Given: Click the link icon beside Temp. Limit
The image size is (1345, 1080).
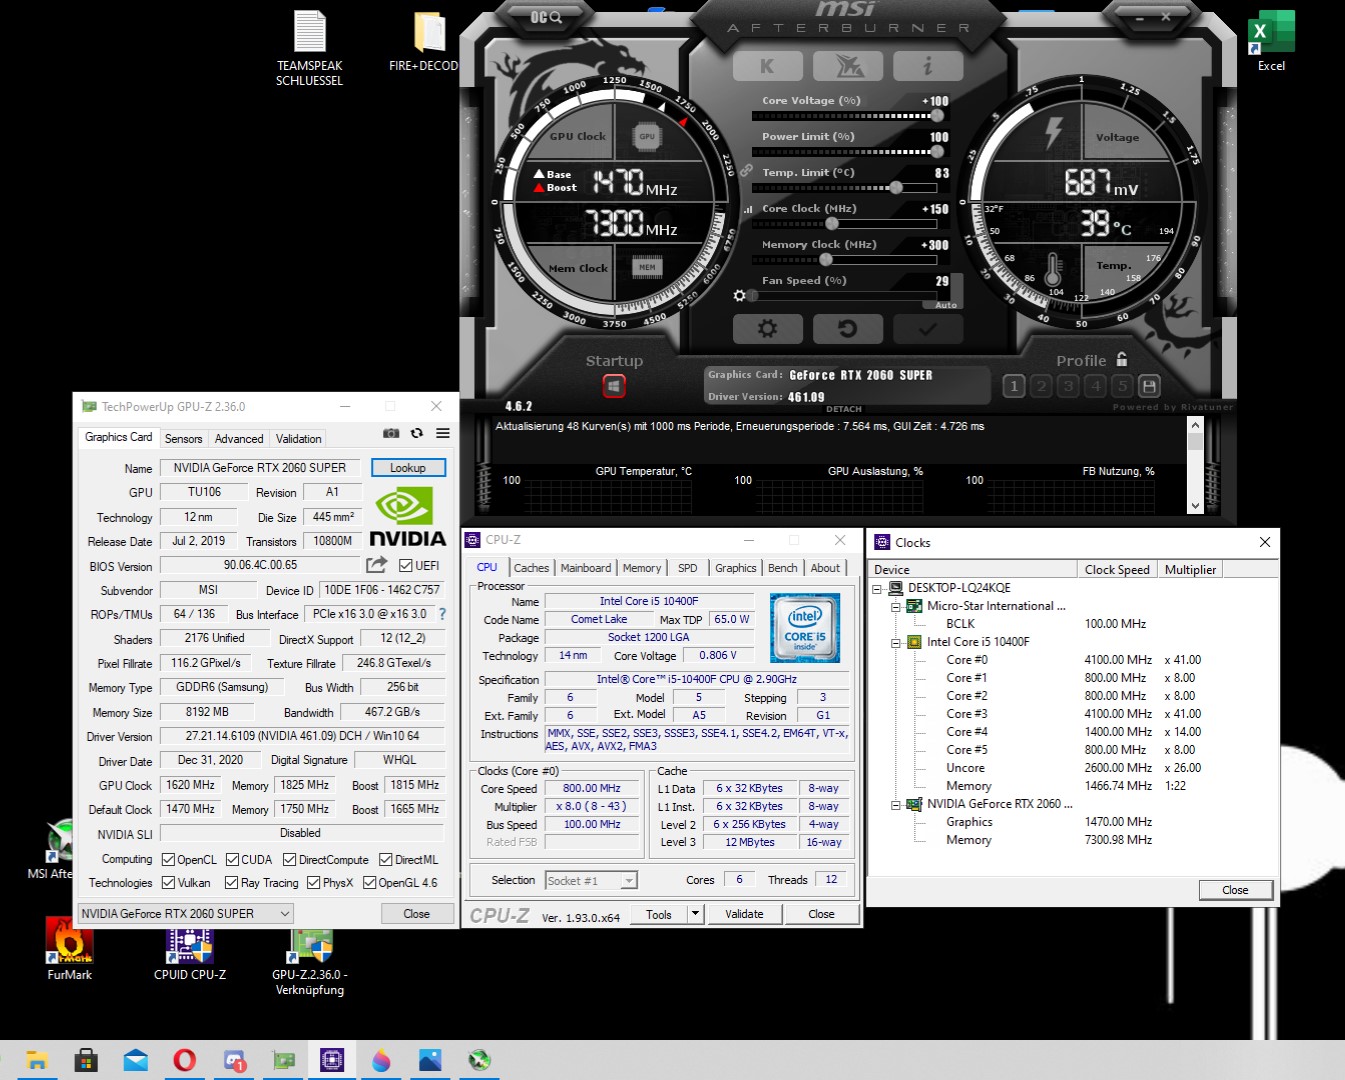Looking at the screenshot, I should point(746,171).
